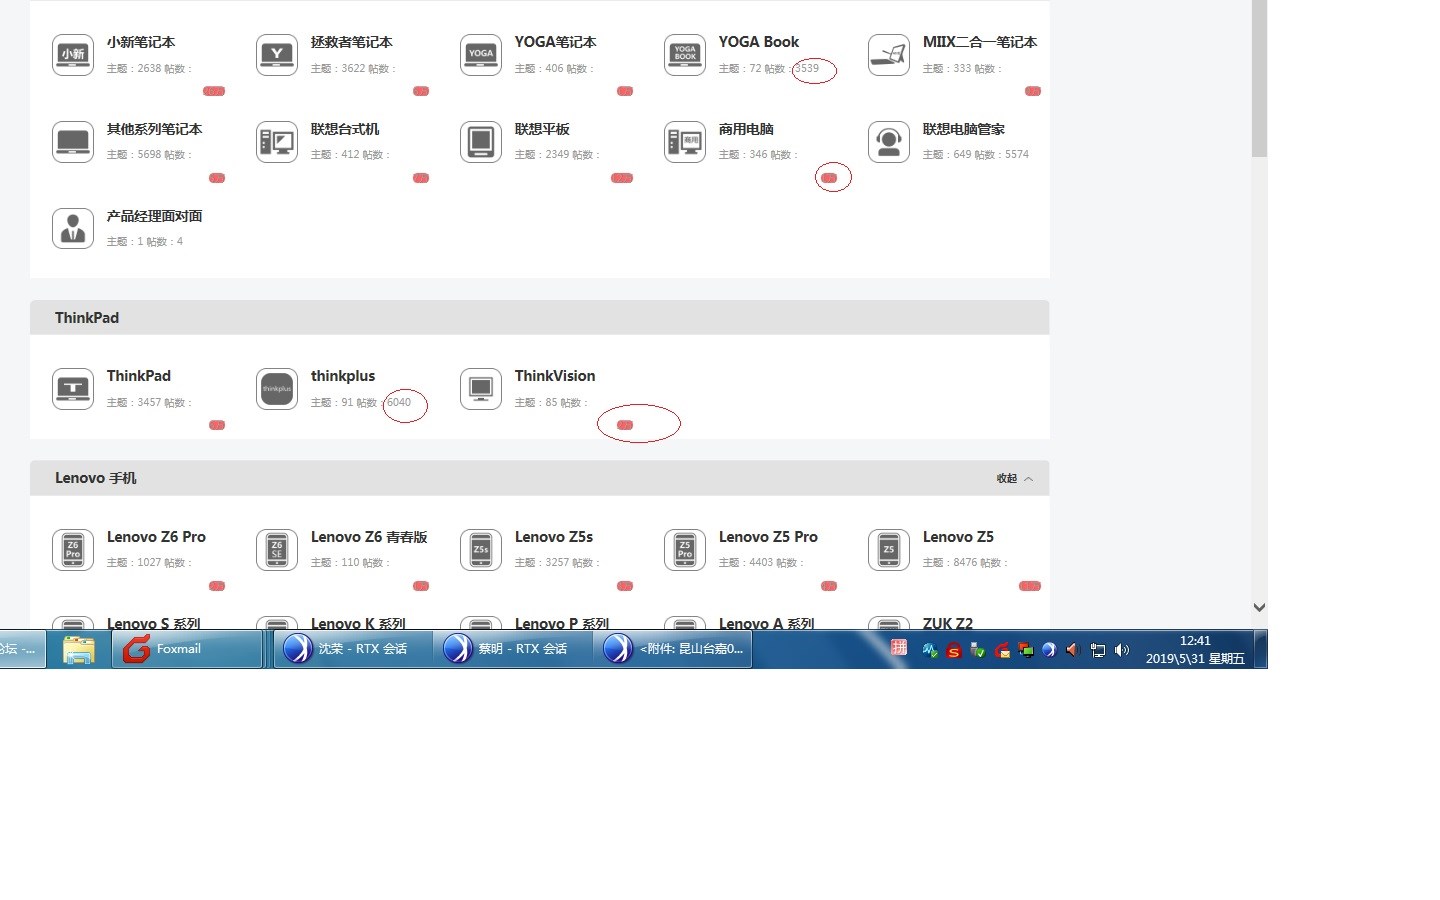Select the YOGA笔记本 board icon
Viewport: 1440px width, 900px height.
[x=481, y=55]
